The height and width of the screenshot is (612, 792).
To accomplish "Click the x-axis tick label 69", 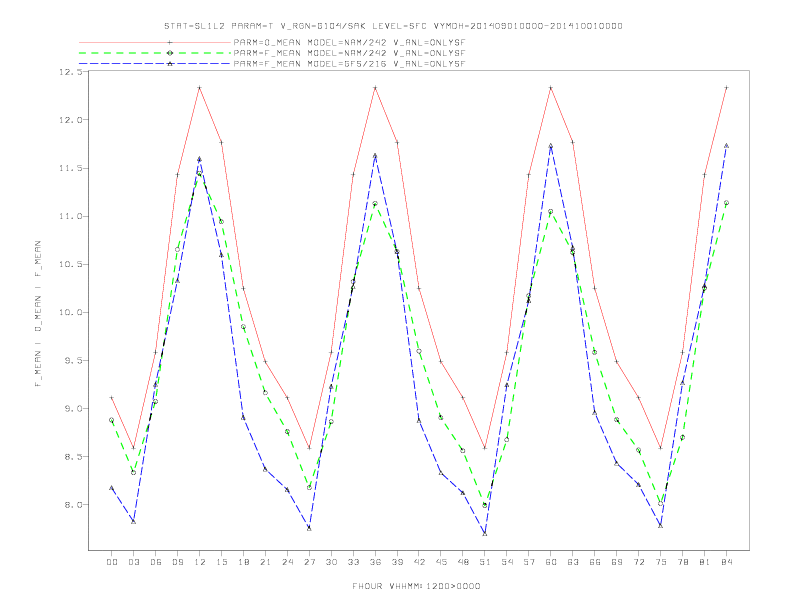I will 617,562.
